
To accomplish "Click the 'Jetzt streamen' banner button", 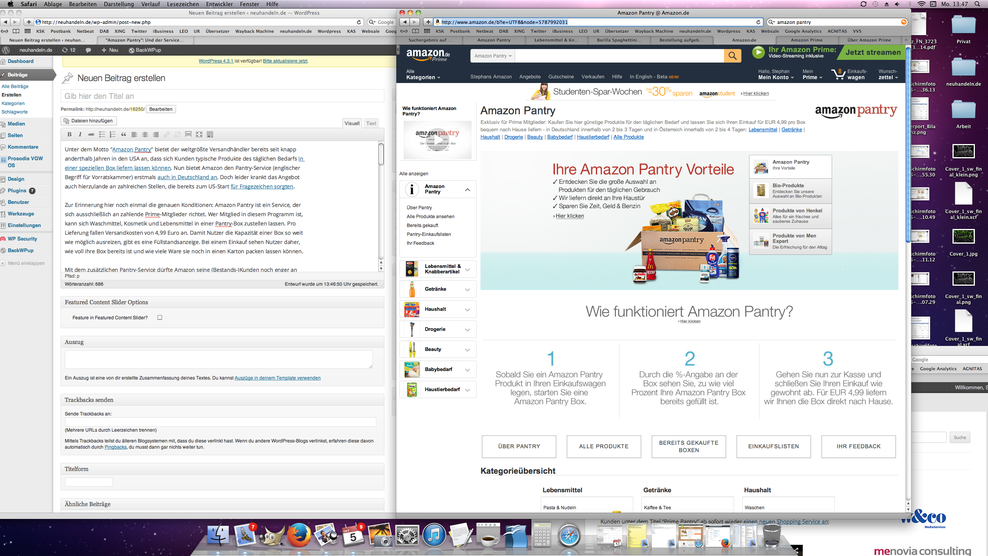I will 873,52.
